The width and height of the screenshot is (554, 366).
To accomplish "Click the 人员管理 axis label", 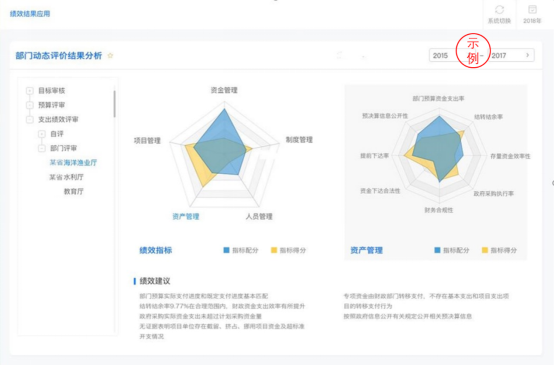I will (259, 217).
